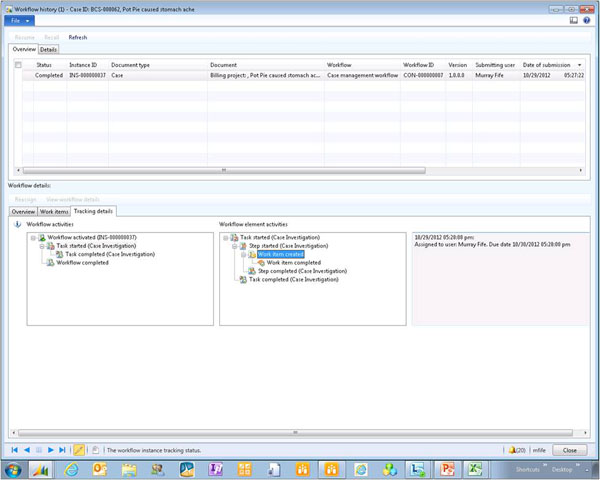This screenshot has height=480, width=600.
Task: Sort by the Instance ID column header
Action: (x=85, y=65)
